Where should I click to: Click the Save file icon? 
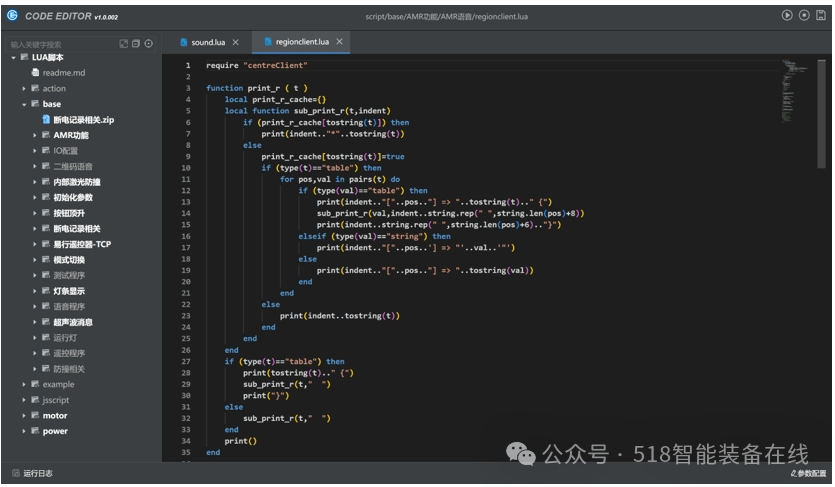tap(821, 15)
